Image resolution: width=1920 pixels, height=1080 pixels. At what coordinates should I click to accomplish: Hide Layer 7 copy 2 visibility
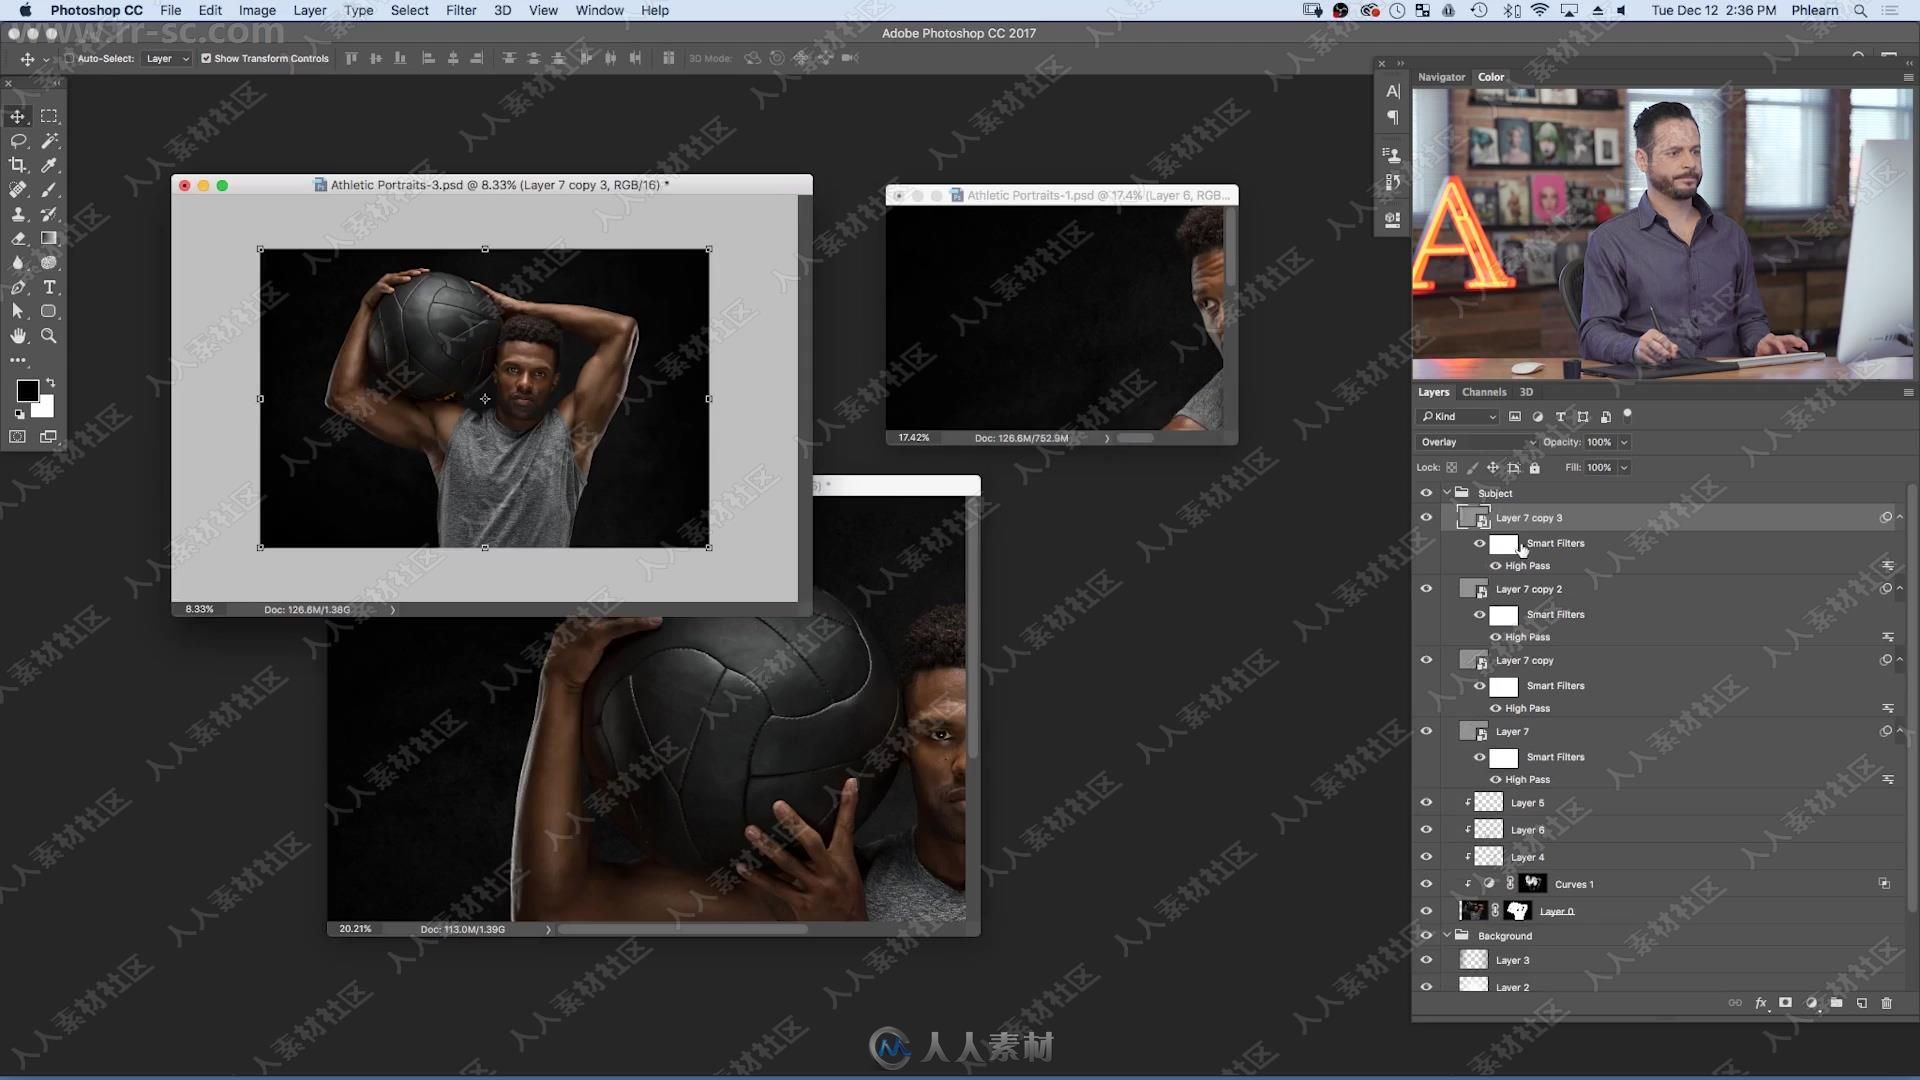point(1426,589)
